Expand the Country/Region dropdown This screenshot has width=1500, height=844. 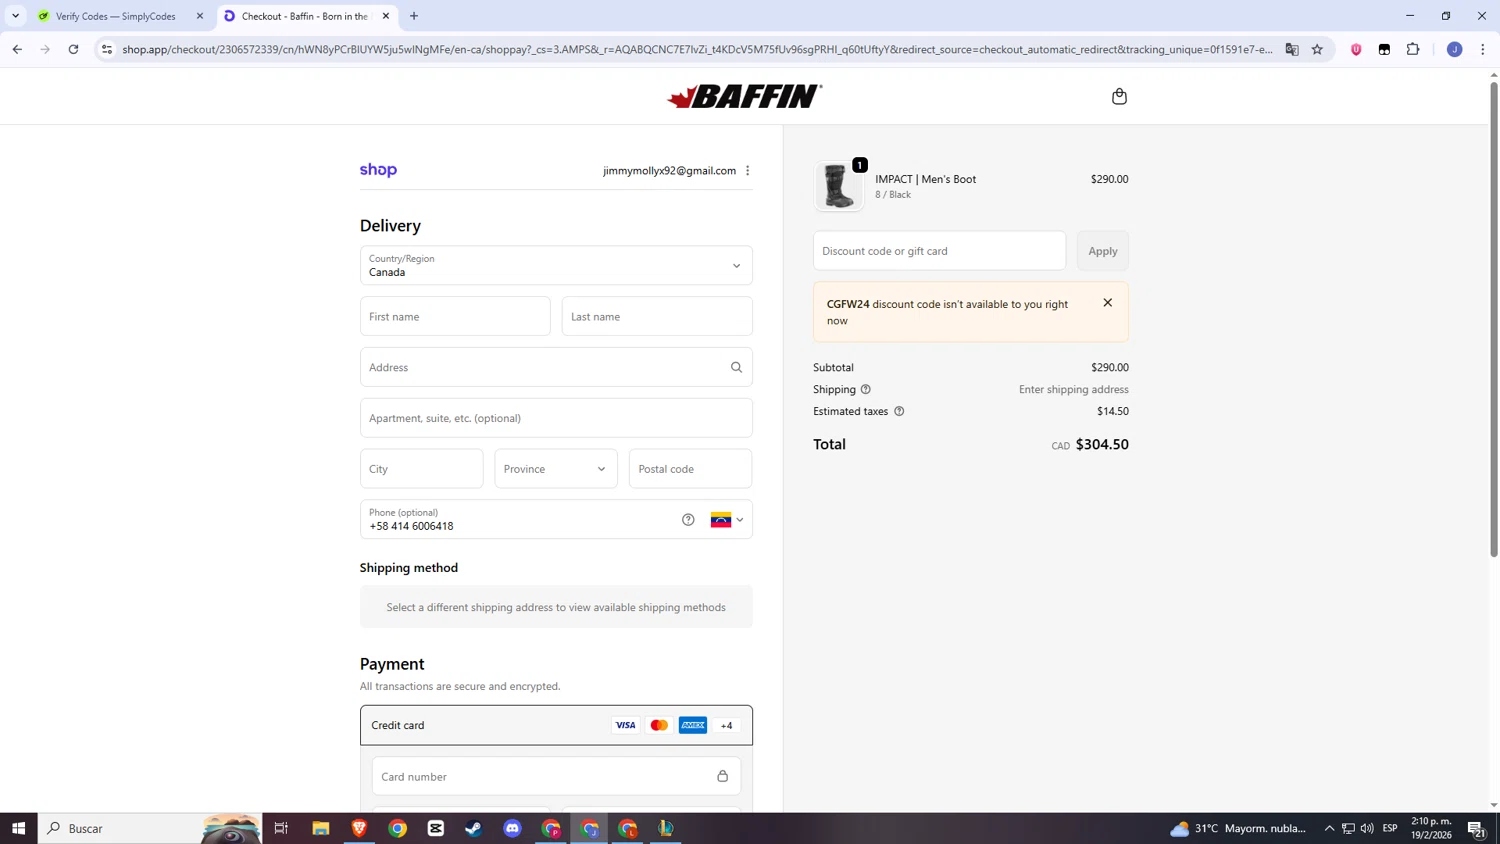coord(556,265)
